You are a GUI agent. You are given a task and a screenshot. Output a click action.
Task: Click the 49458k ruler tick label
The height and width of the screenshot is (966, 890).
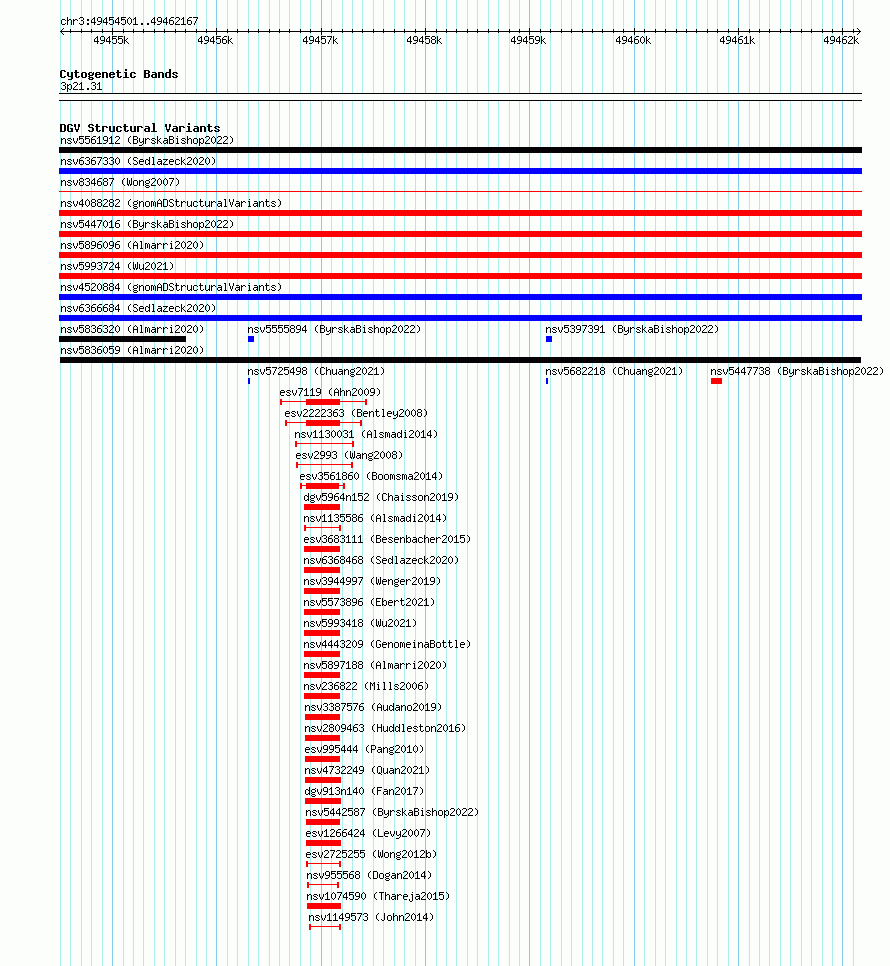point(424,40)
